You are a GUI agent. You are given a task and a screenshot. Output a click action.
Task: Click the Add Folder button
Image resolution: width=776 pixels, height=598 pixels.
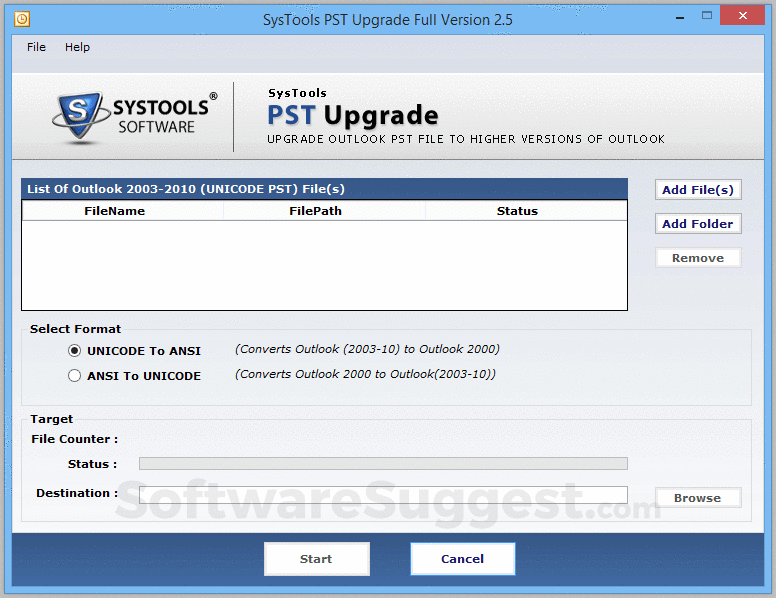698,224
